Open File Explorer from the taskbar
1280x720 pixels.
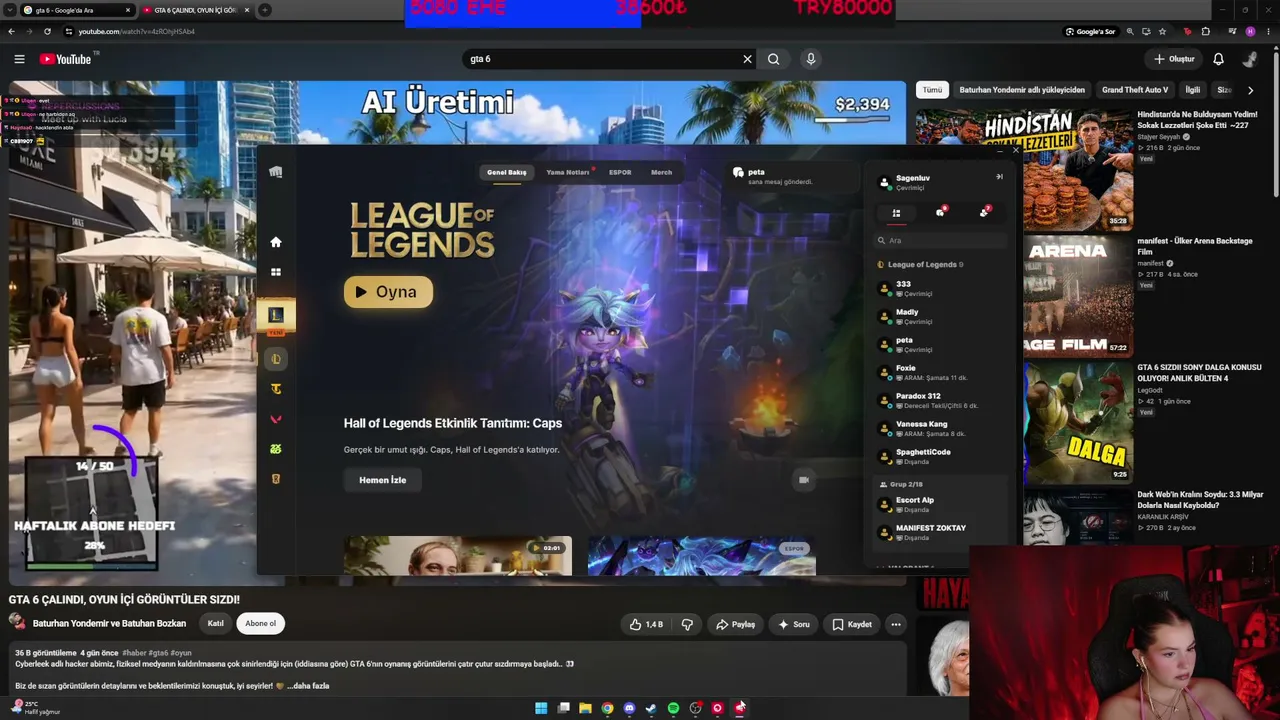pyautogui.click(x=585, y=708)
